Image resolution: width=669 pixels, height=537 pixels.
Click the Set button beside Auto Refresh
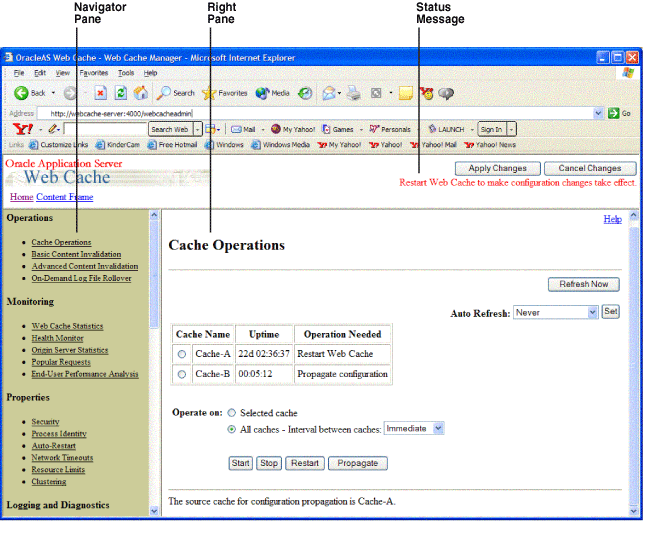611,312
